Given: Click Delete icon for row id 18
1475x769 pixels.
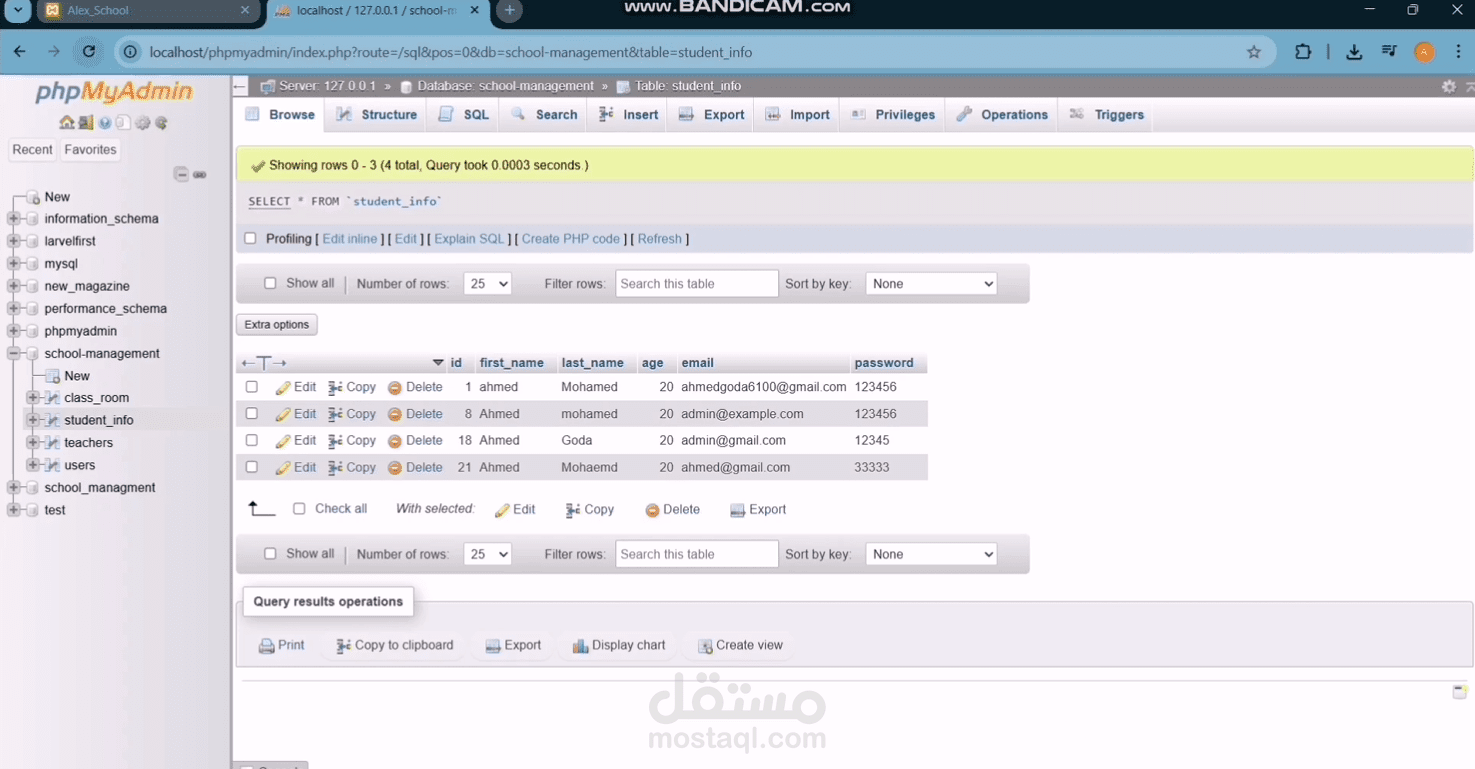Looking at the screenshot, I should coord(395,441).
